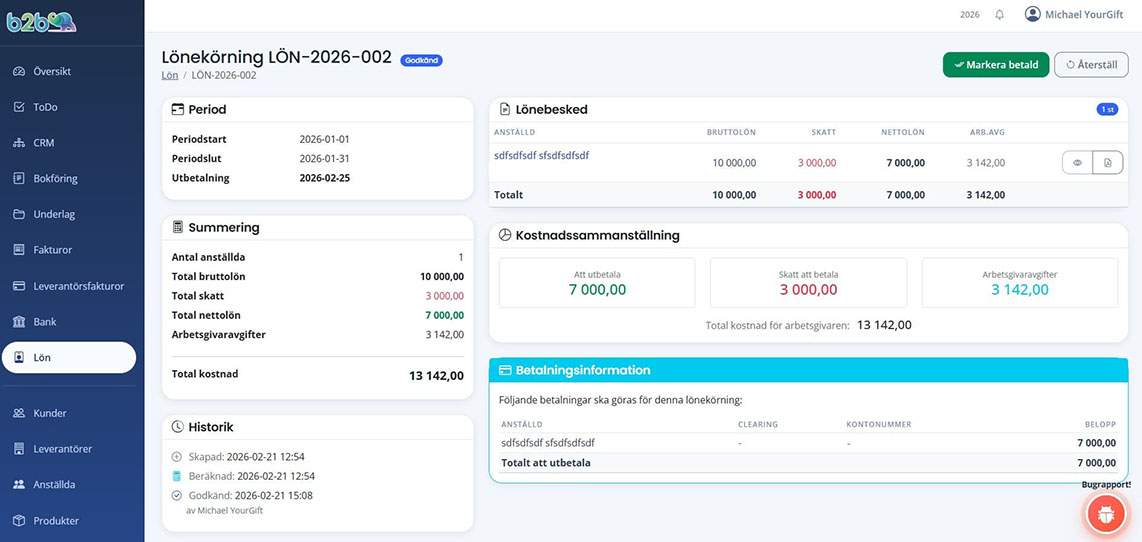Open Anställda in the sidebar
Viewport: 1142px width, 542px height.
tap(54, 485)
